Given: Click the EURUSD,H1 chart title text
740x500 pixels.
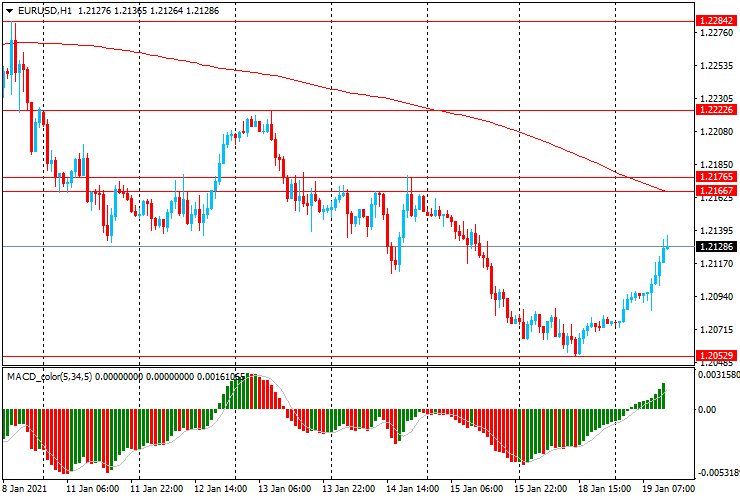Looking at the screenshot, I should (45, 10).
